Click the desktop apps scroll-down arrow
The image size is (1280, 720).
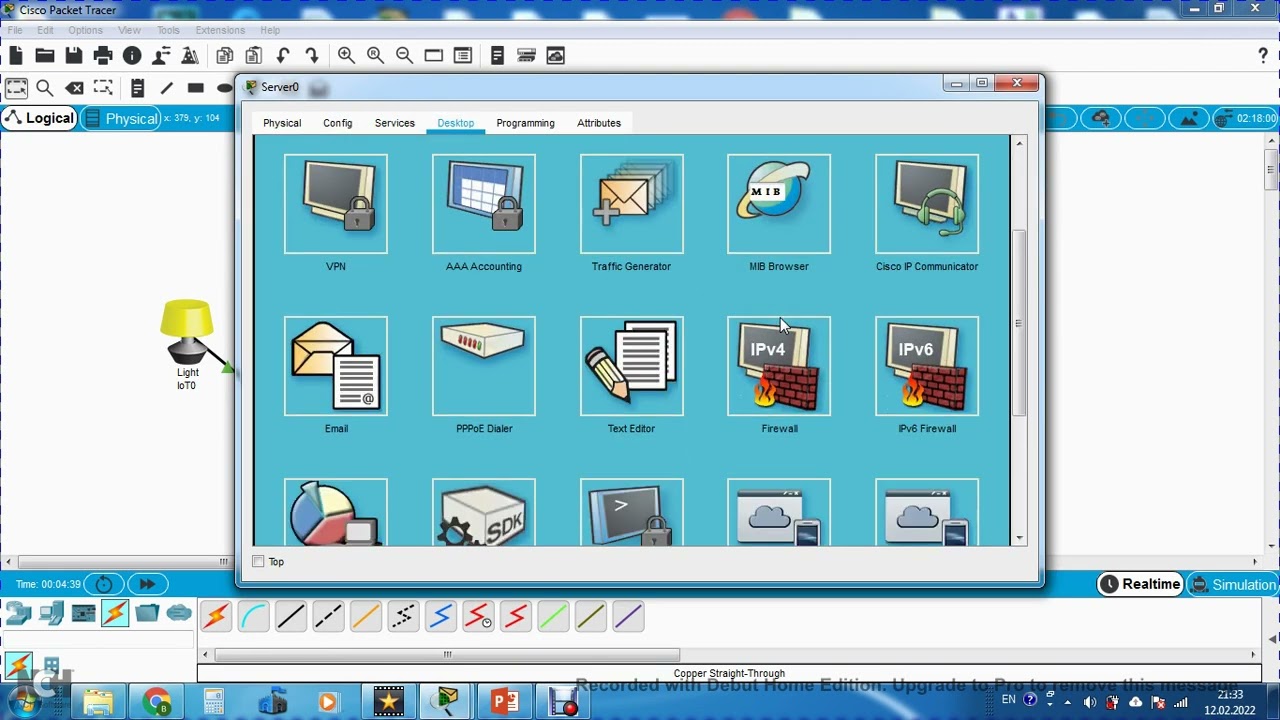pos(1019,538)
